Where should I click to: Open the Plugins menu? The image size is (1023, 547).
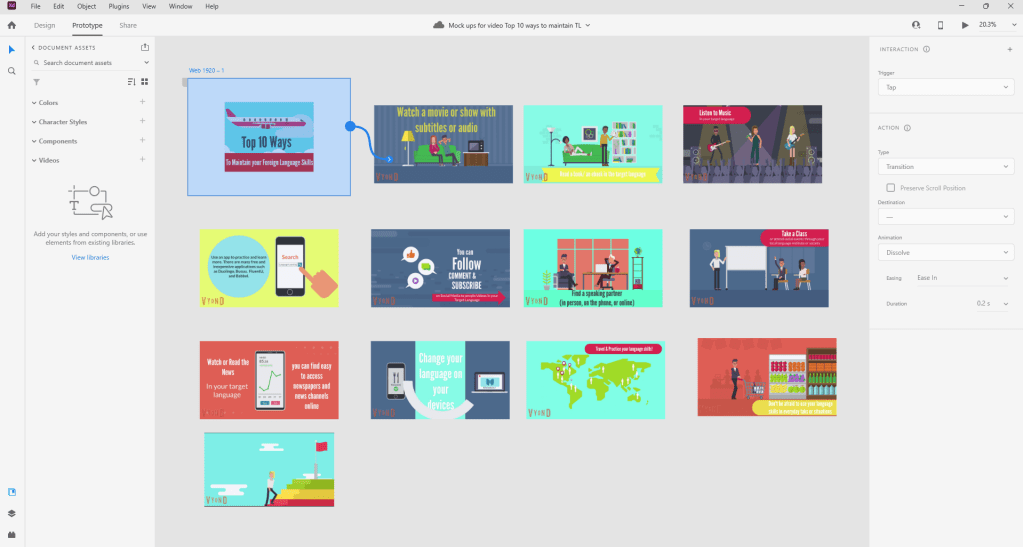click(117, 6)
